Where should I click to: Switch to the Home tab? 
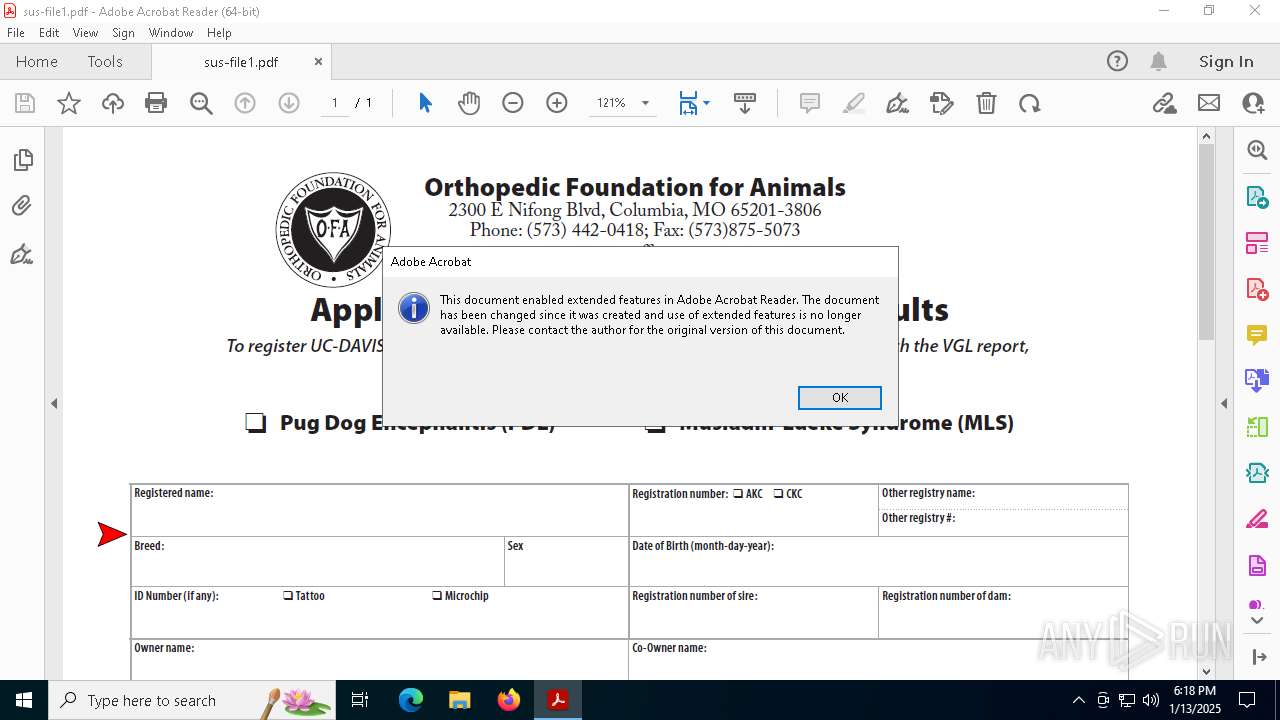(37, 62)
